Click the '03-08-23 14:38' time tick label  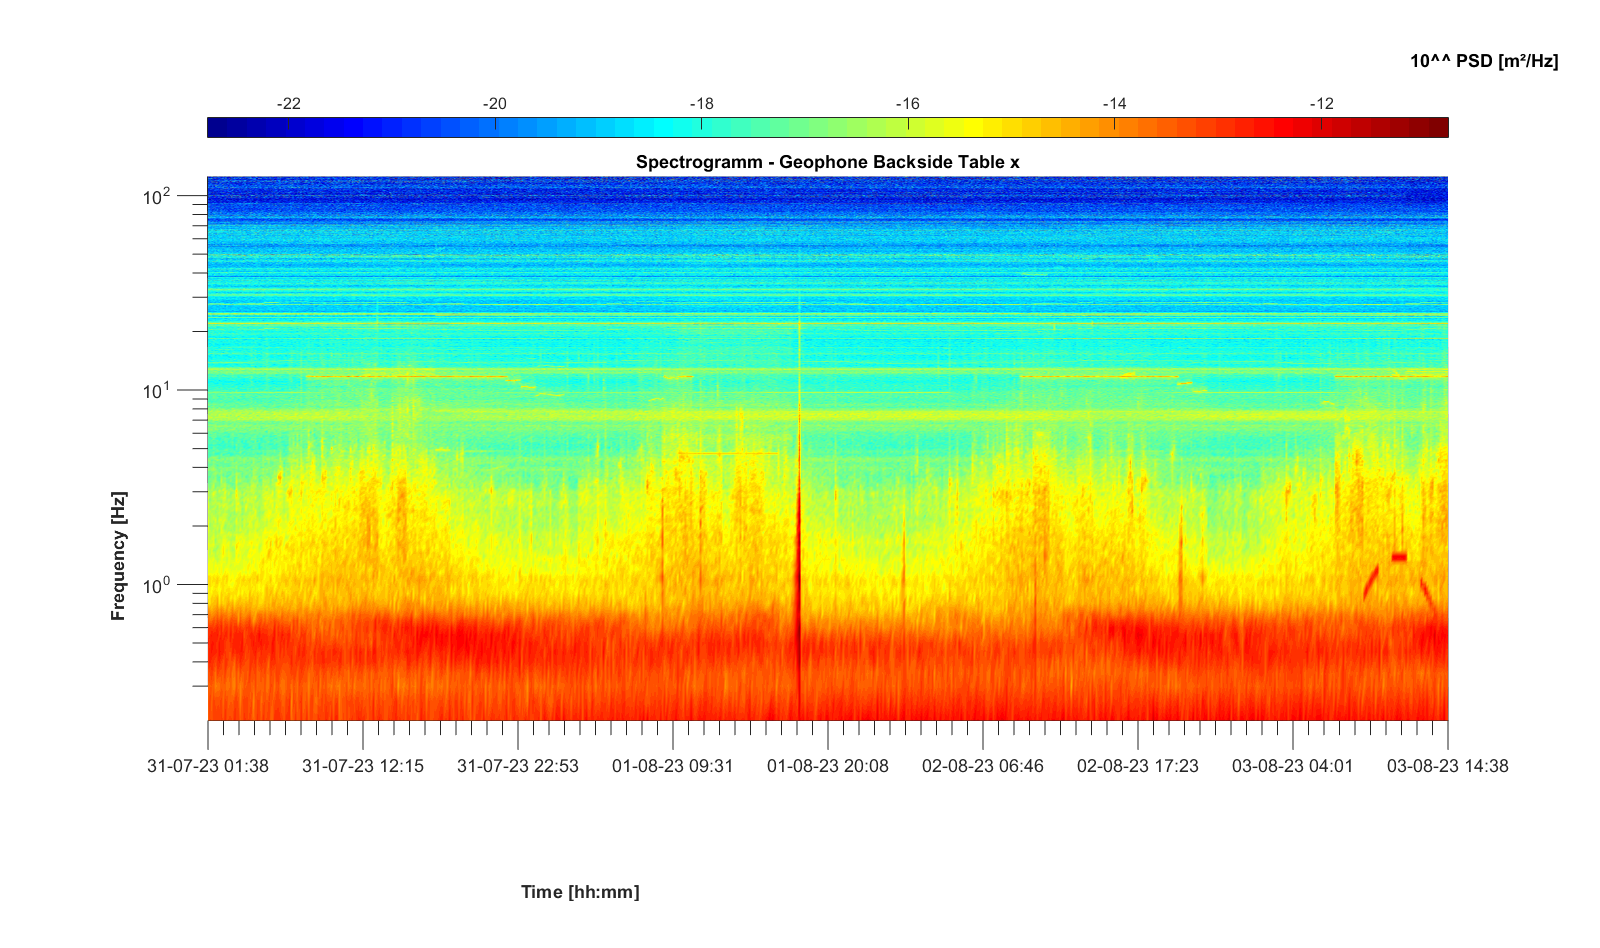1447,766
